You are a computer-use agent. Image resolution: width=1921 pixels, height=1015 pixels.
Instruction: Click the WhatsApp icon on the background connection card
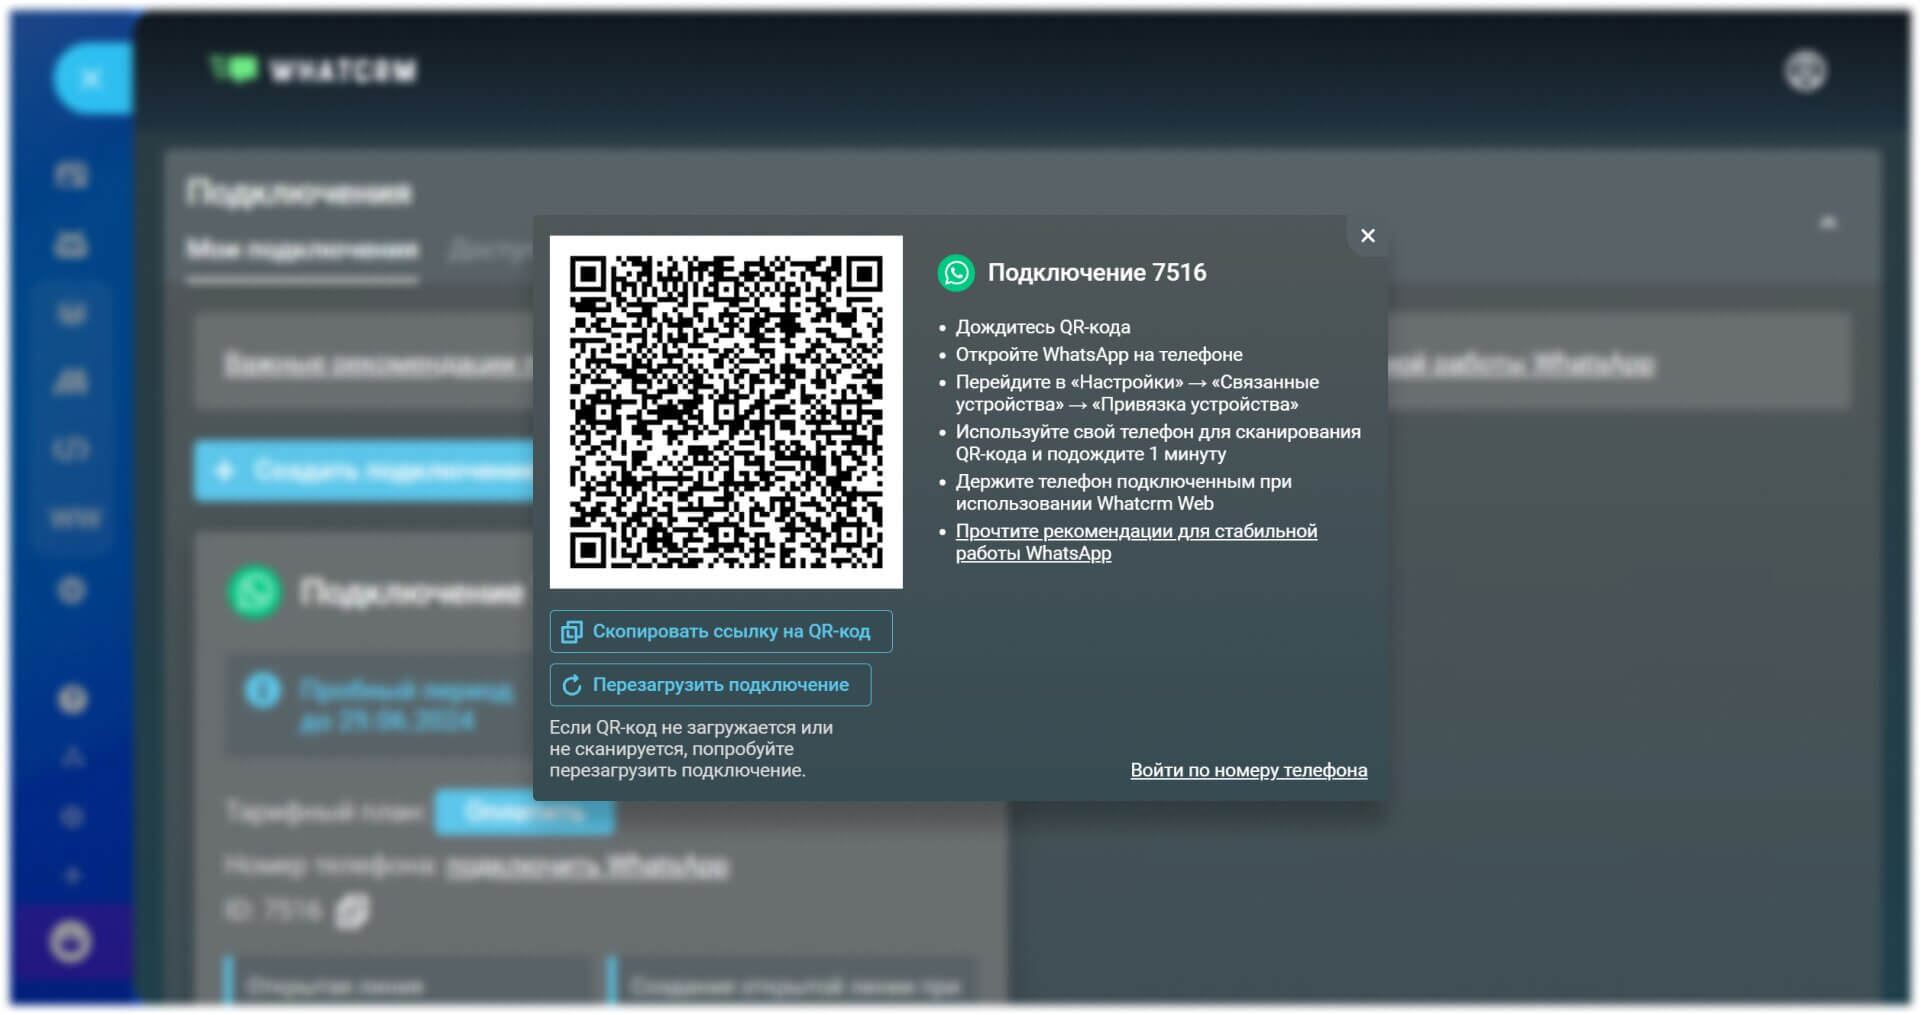255,592
